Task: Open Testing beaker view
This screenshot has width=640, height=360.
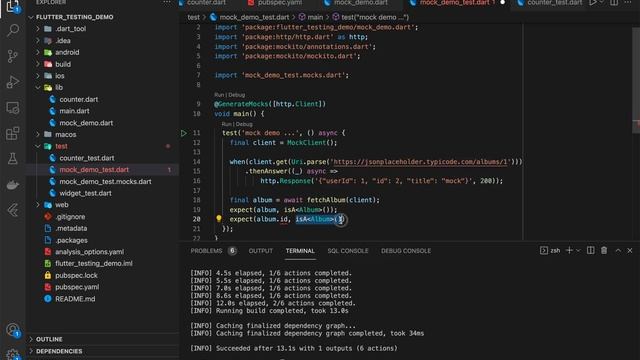Action: click(x=13, y=159)
